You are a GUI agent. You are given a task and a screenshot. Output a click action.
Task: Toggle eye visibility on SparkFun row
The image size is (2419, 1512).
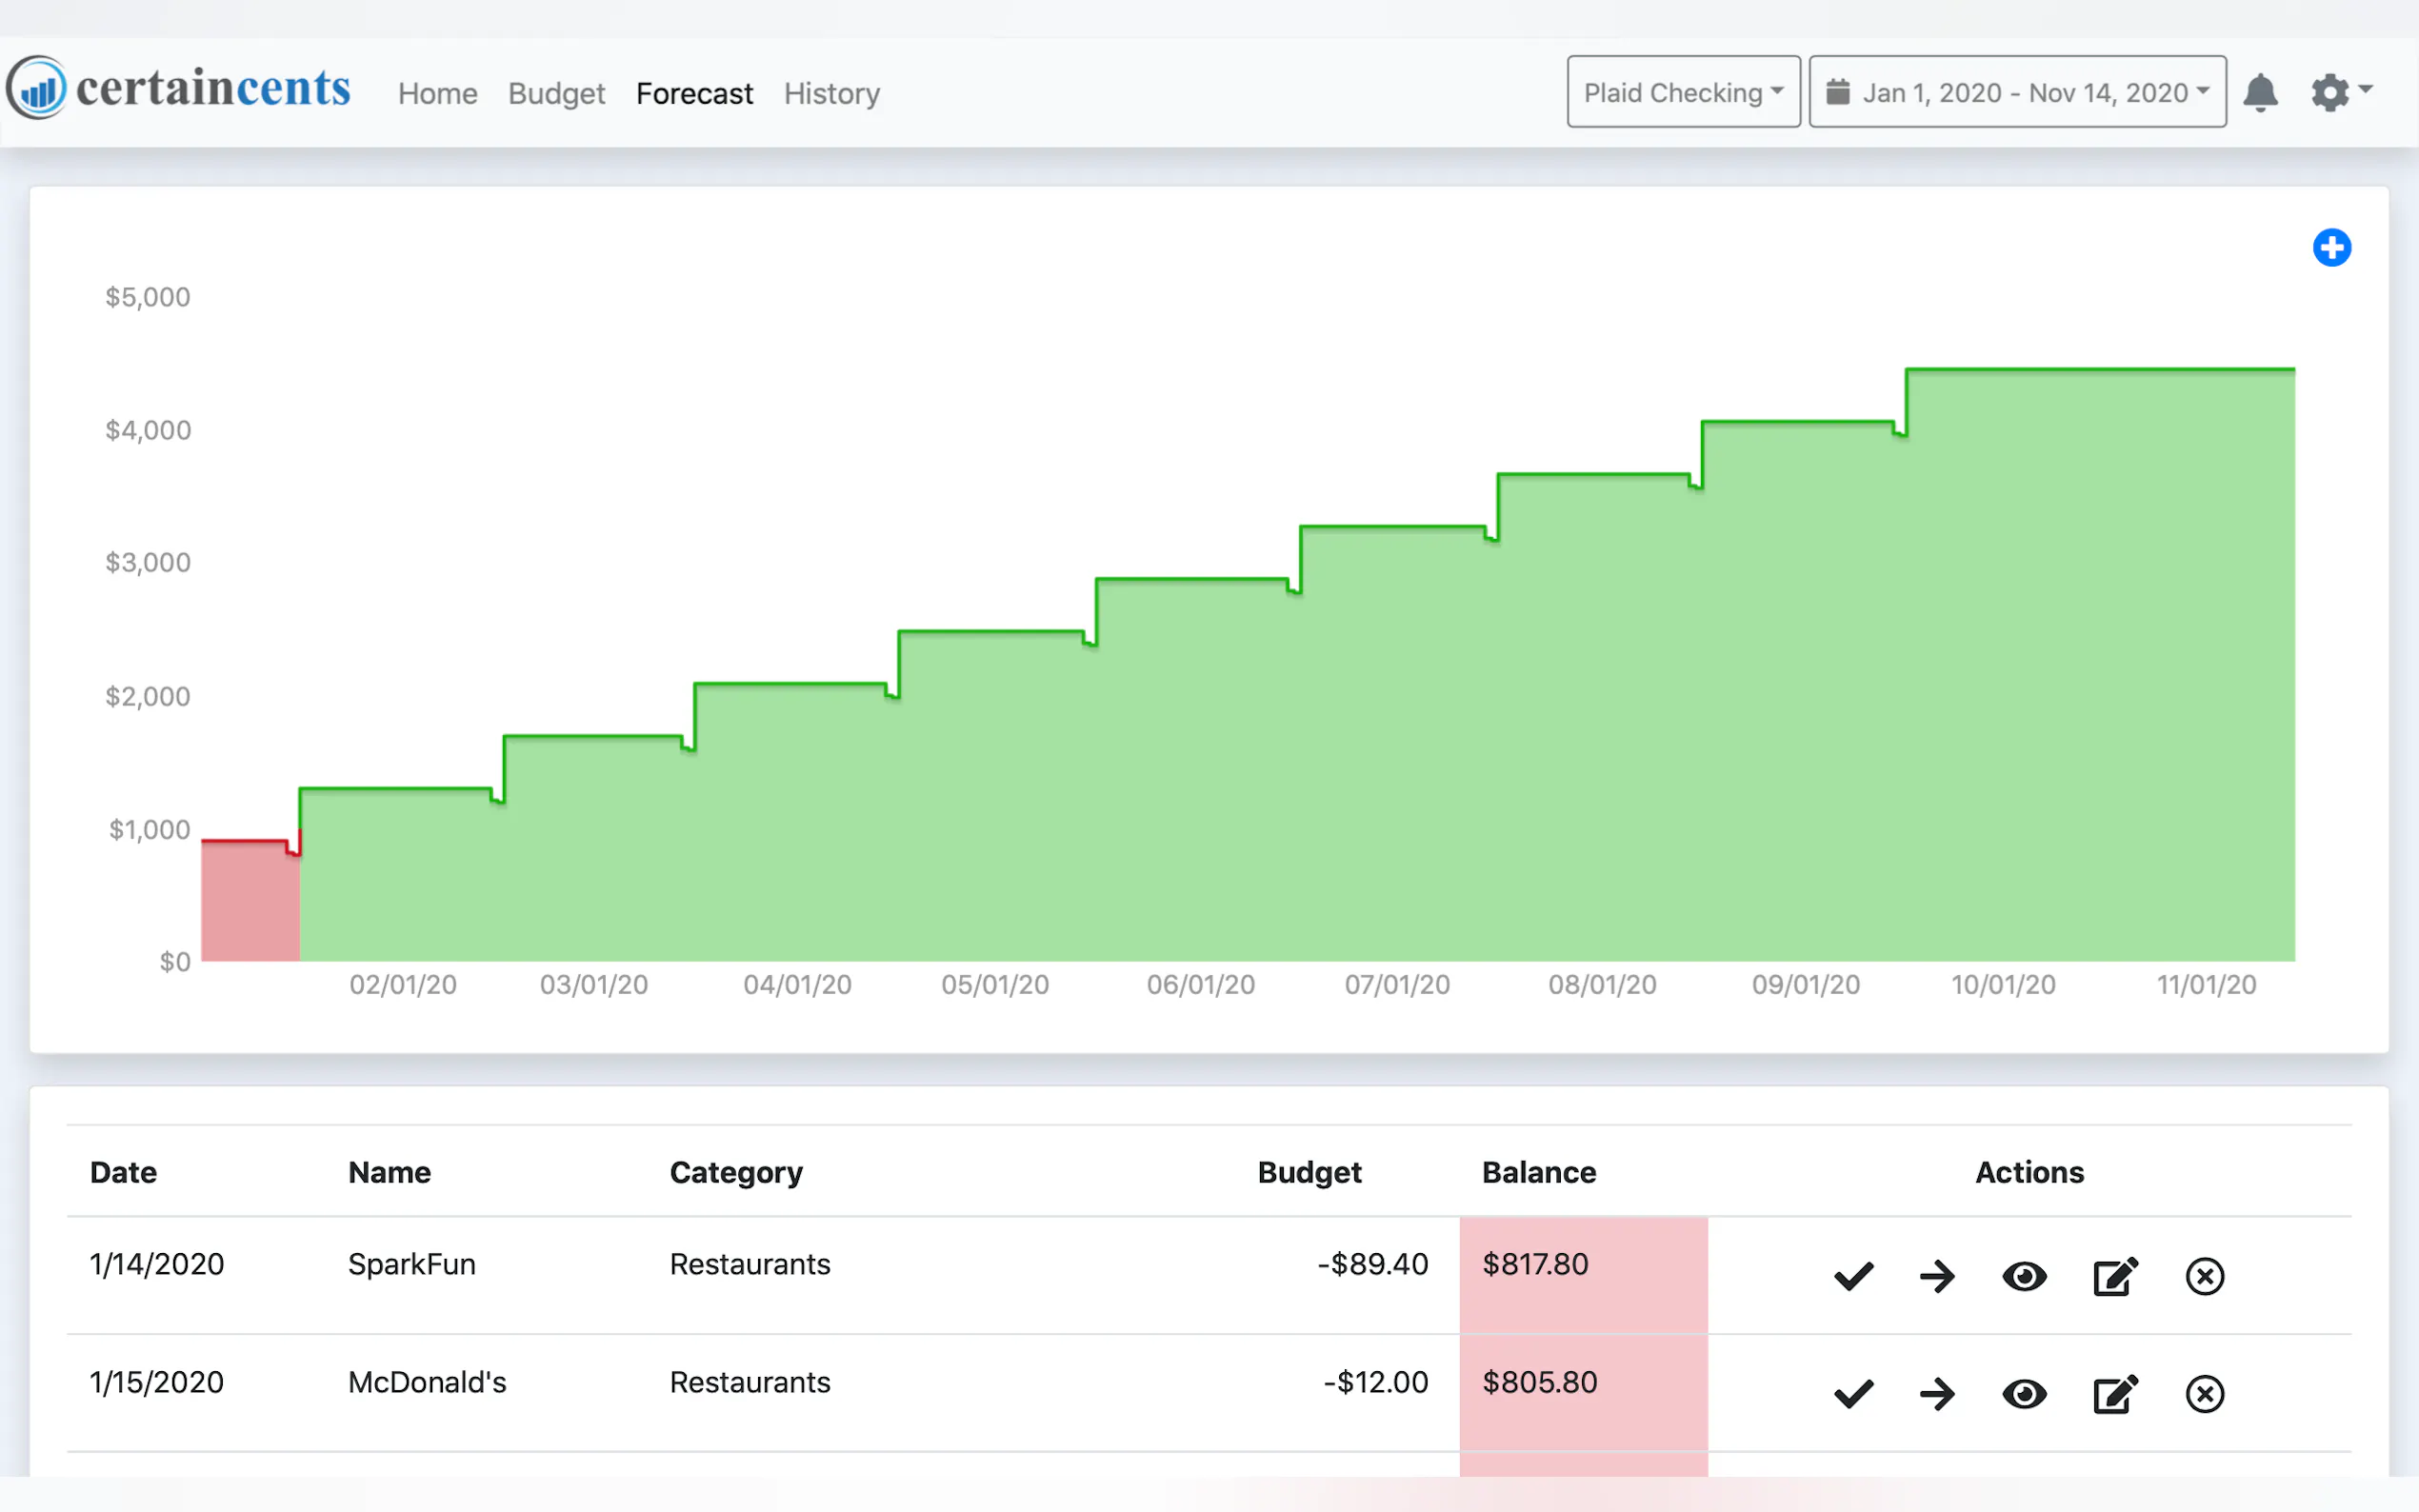[x=2024, y=1276]
